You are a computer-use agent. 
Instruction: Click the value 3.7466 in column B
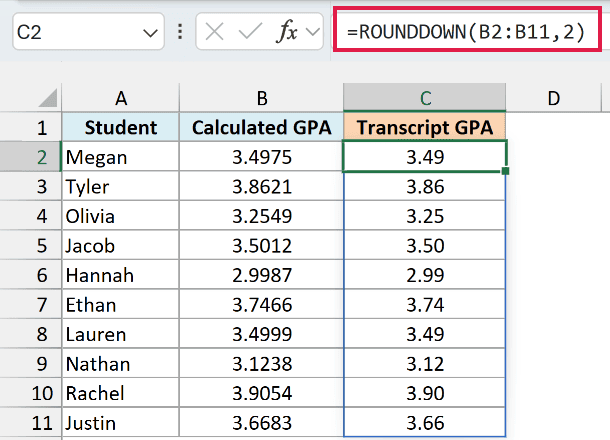tap(261, 305)
